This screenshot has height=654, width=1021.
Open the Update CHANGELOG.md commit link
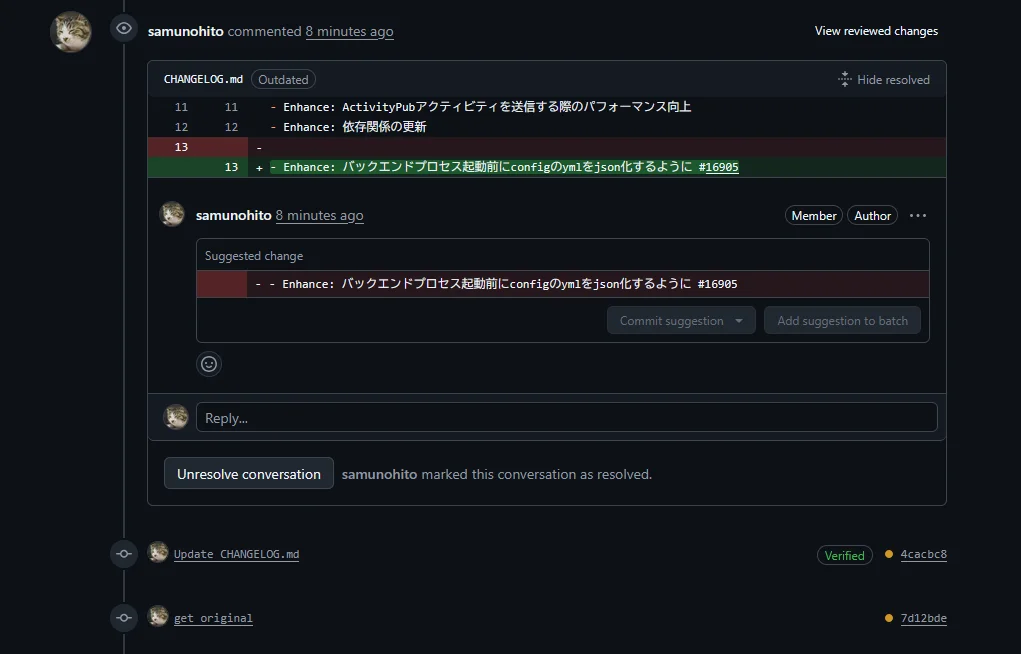[236, 554]
